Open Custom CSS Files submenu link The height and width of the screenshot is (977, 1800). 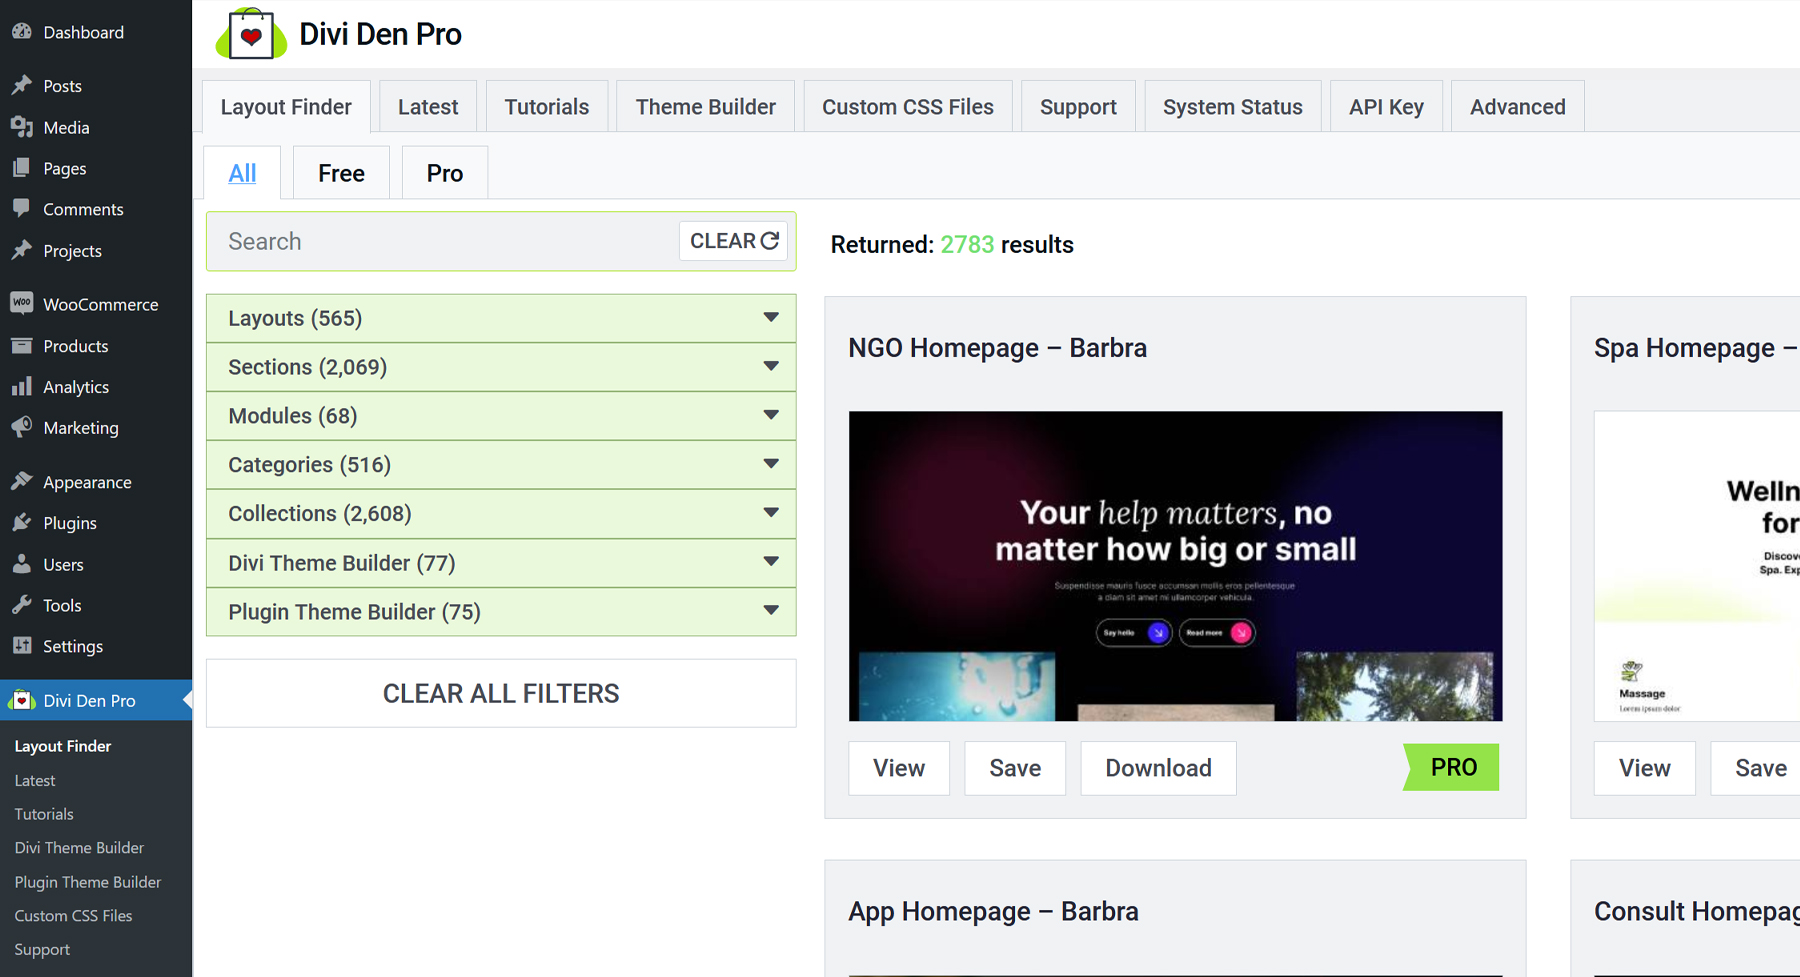click(x=73, y=916)
